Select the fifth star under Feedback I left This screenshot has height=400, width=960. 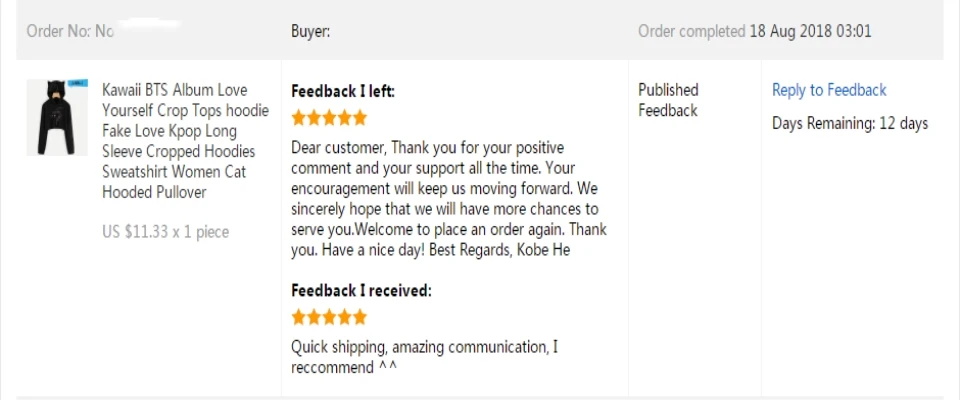[360, 118]
